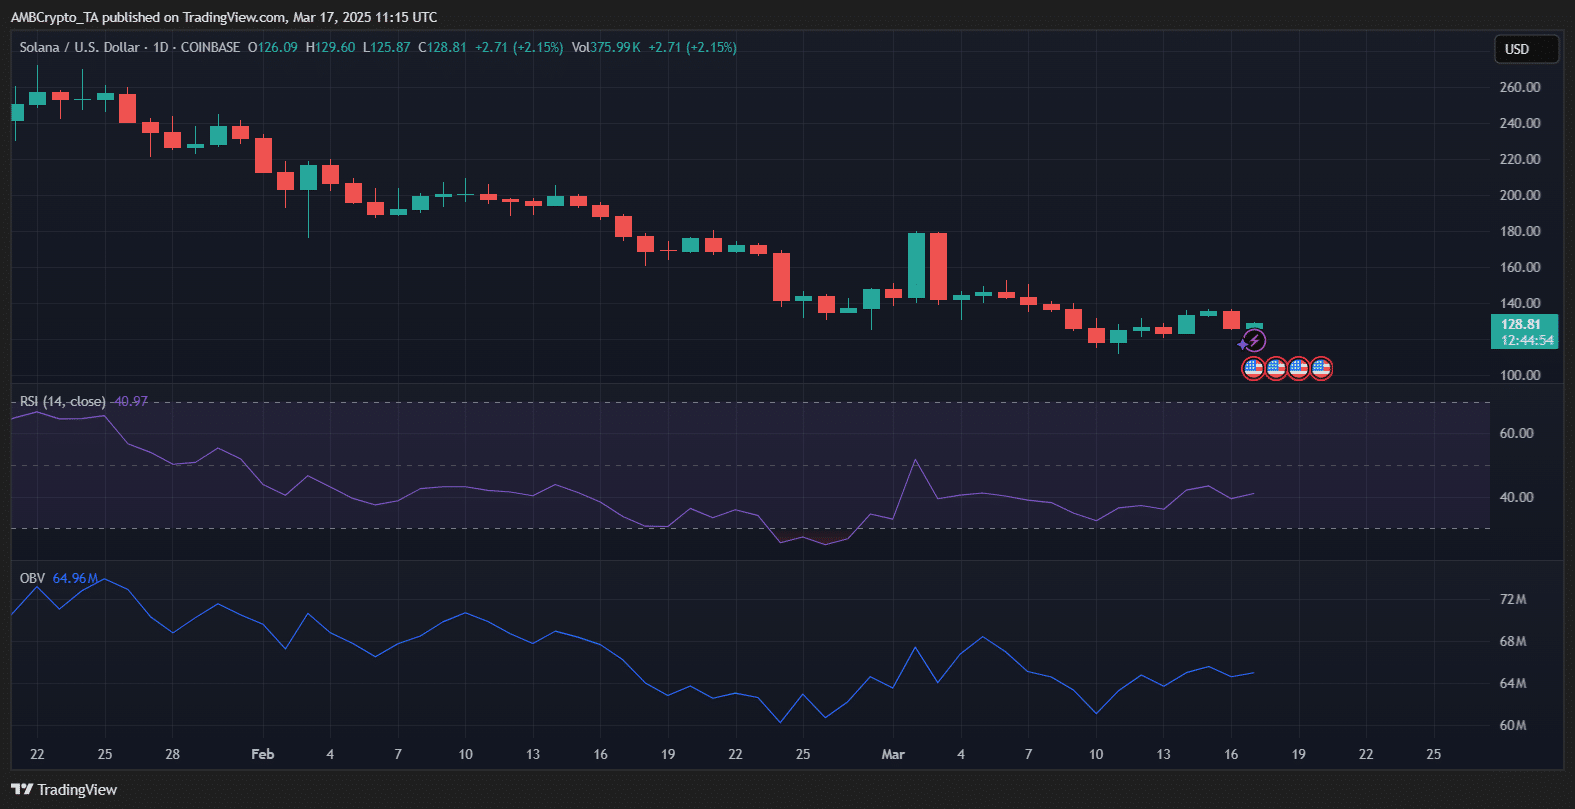Click the 160.00 price axis label

(1520, 267)
